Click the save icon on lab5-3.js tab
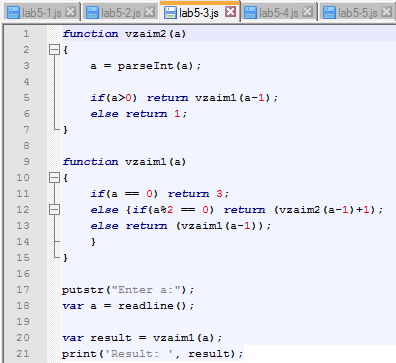 click(170, 13)
